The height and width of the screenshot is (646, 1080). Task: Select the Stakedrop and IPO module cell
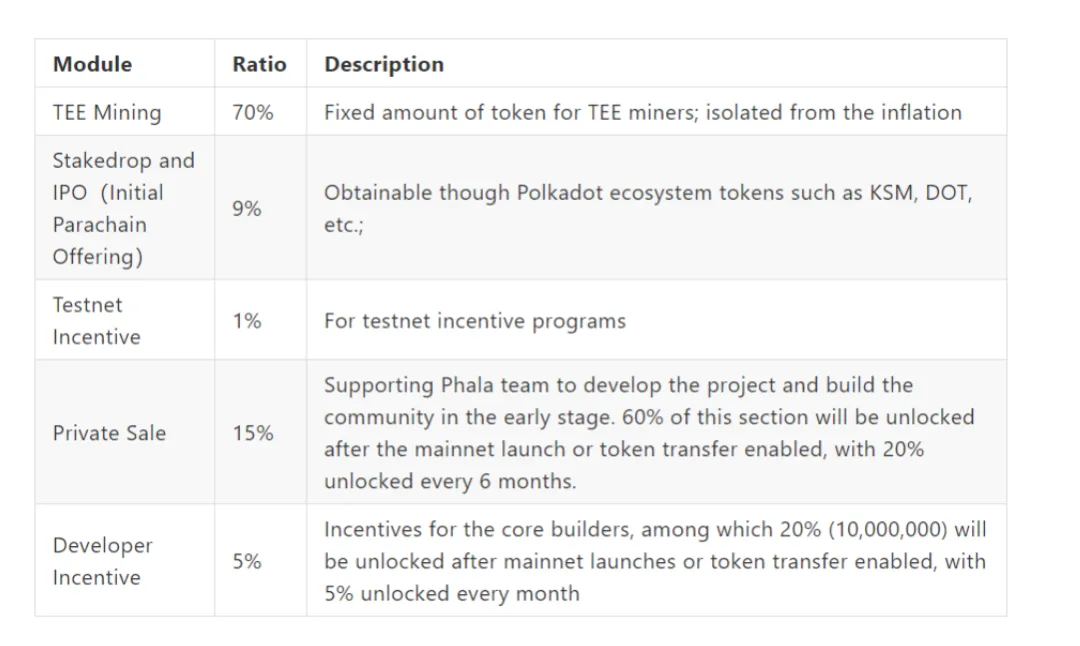(125, 208)
